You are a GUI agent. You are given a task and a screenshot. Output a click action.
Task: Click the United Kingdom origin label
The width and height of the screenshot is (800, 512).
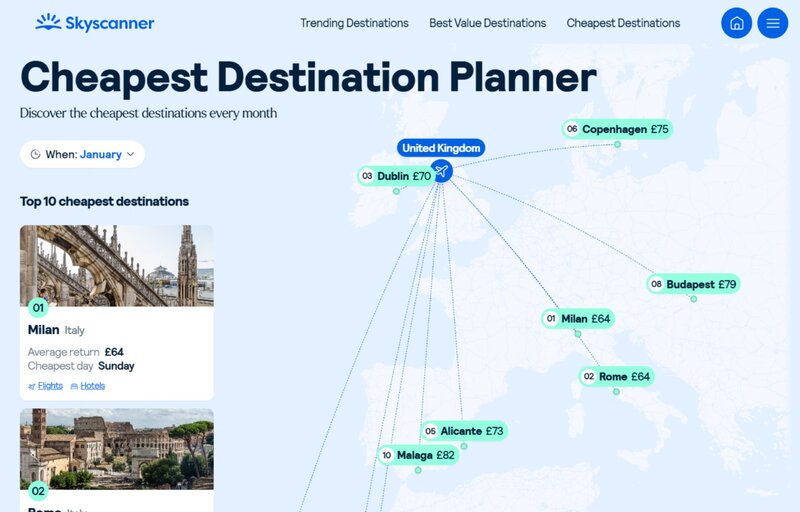441,148
